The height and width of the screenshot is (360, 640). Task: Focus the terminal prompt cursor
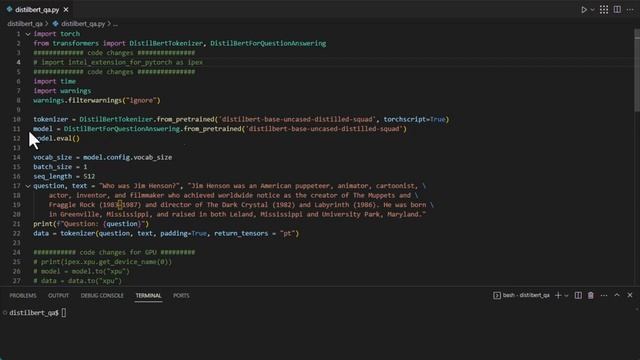64,313
